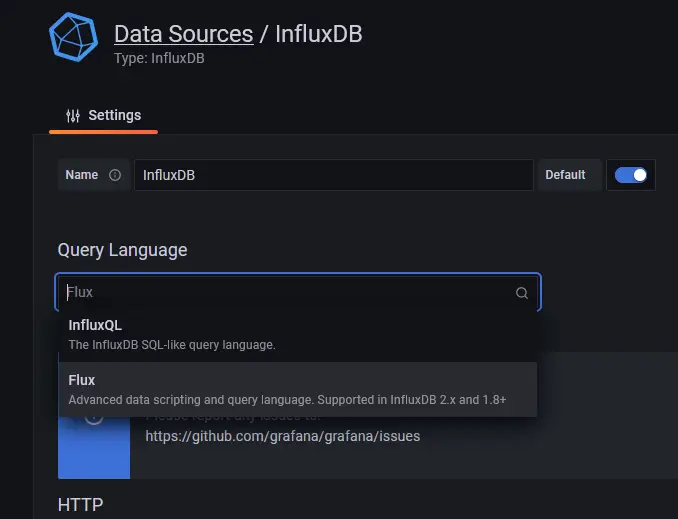This screenshot has height=519, width=678.
Task: Select the InfluxQL query language option
Action: point(298,334)
